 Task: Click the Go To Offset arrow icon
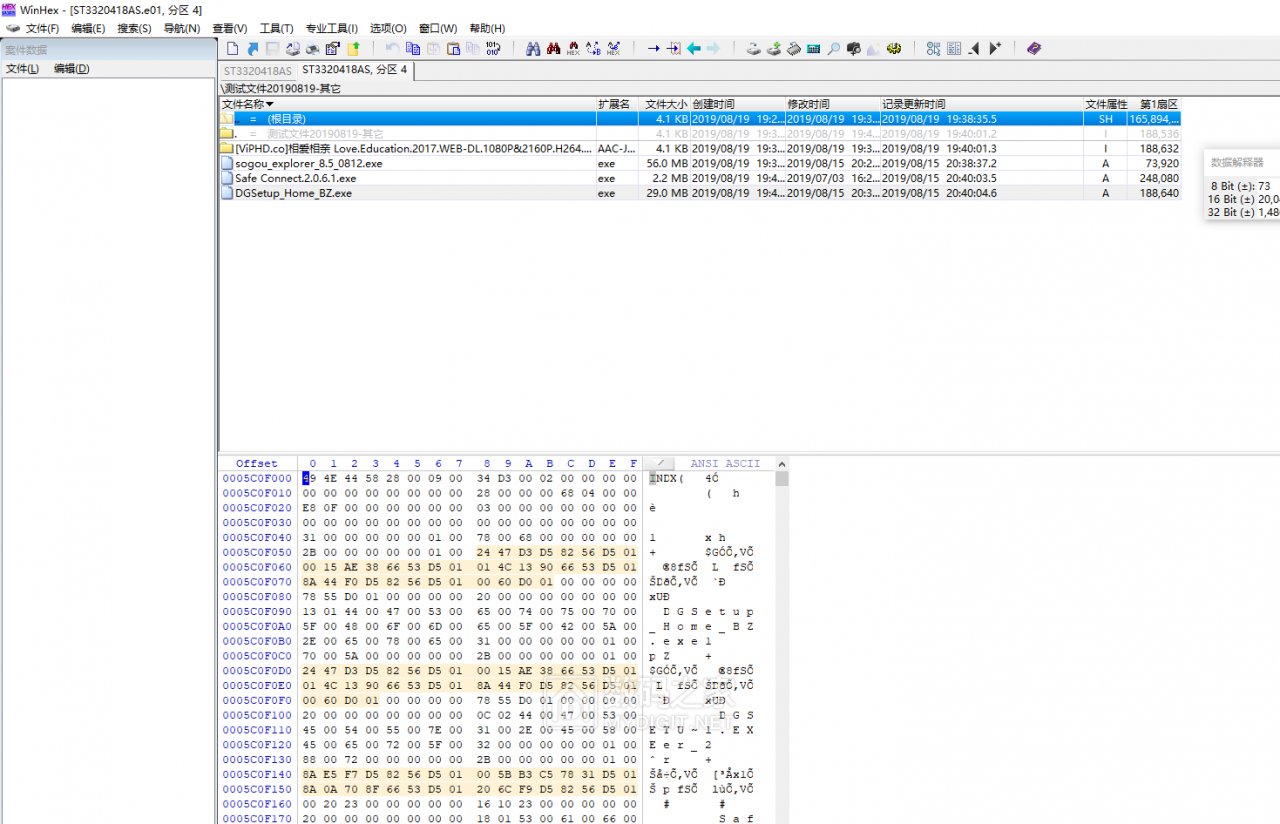point(653,48)
